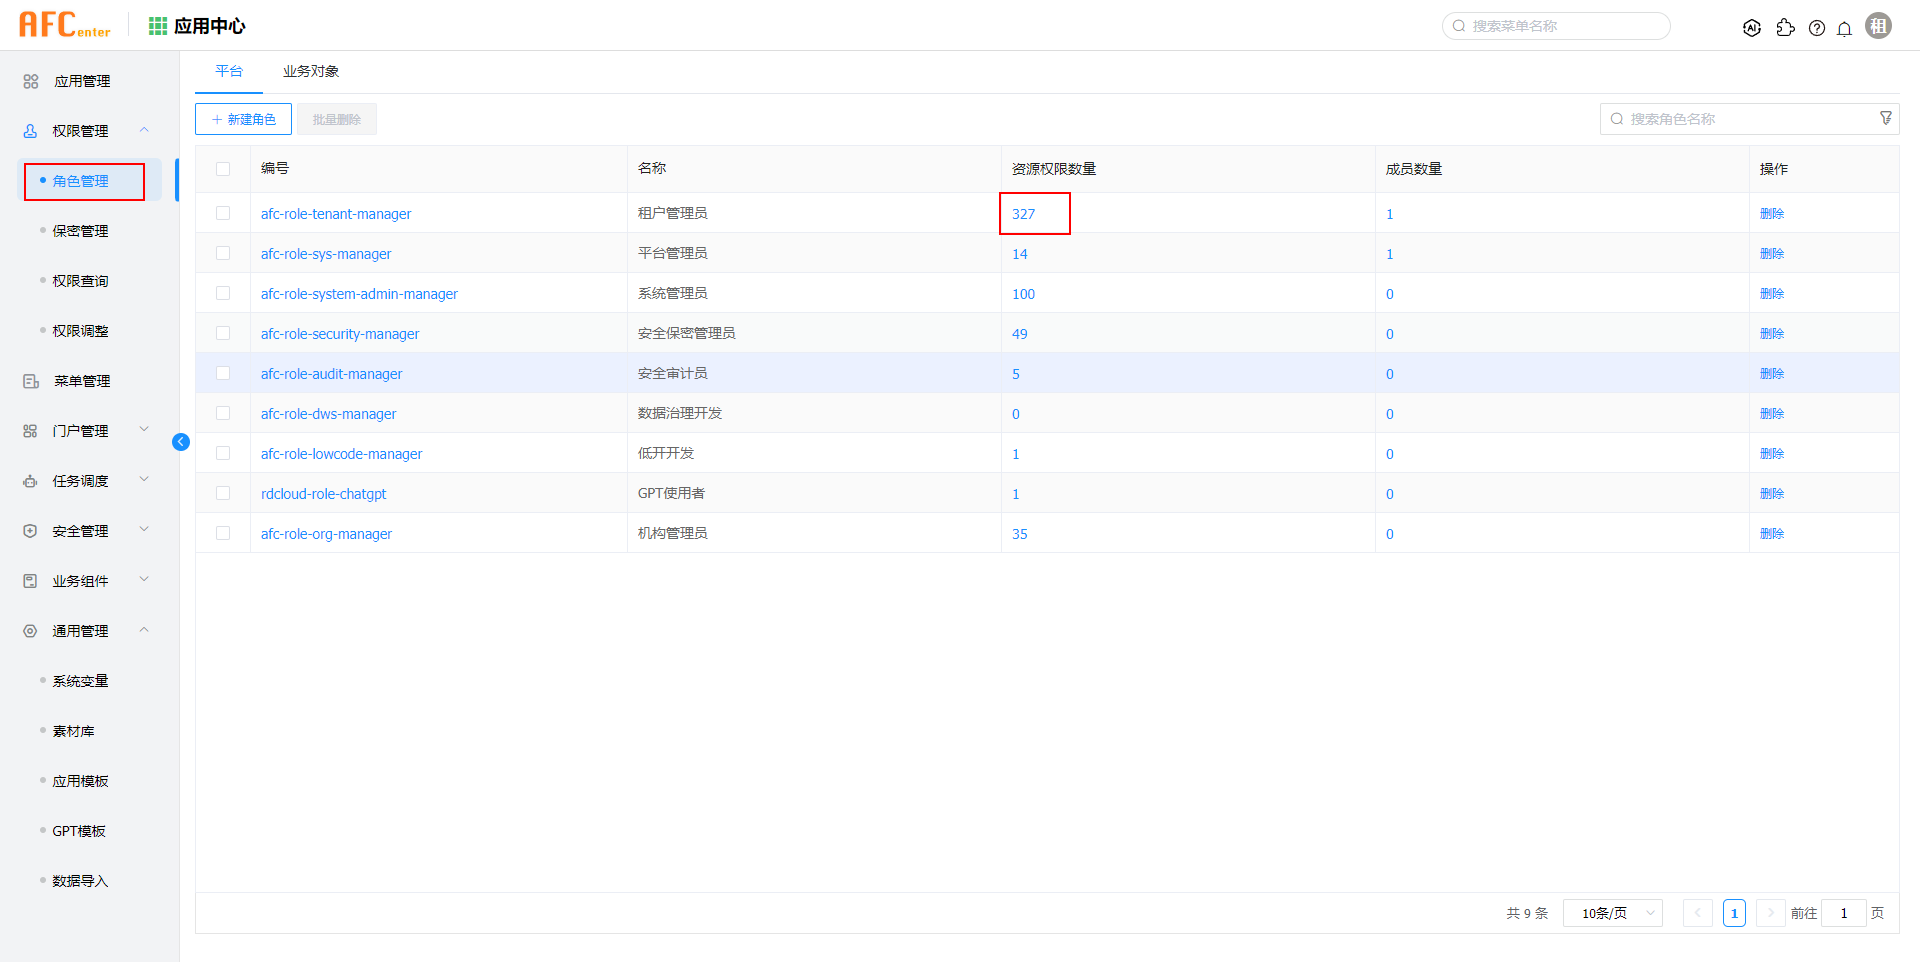Open the user avatar icon
1920x962 pixels.
pyautogui.click(x=1878, y=26)
